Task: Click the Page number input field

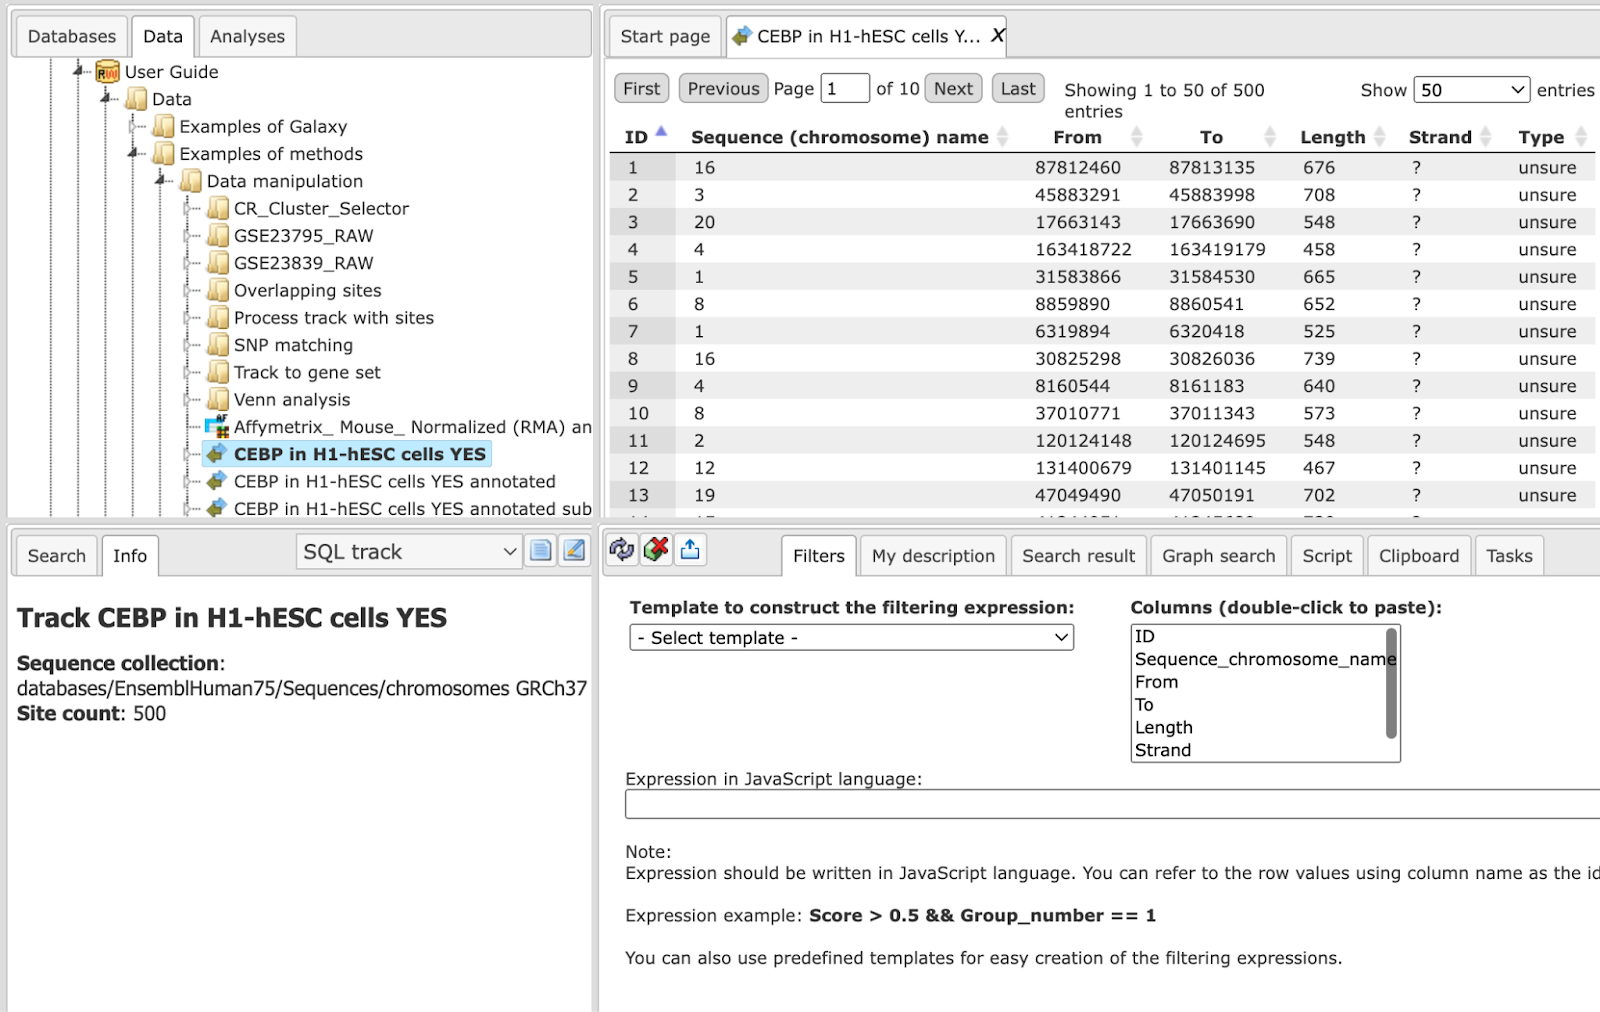Action: click(x=845, y=89)
